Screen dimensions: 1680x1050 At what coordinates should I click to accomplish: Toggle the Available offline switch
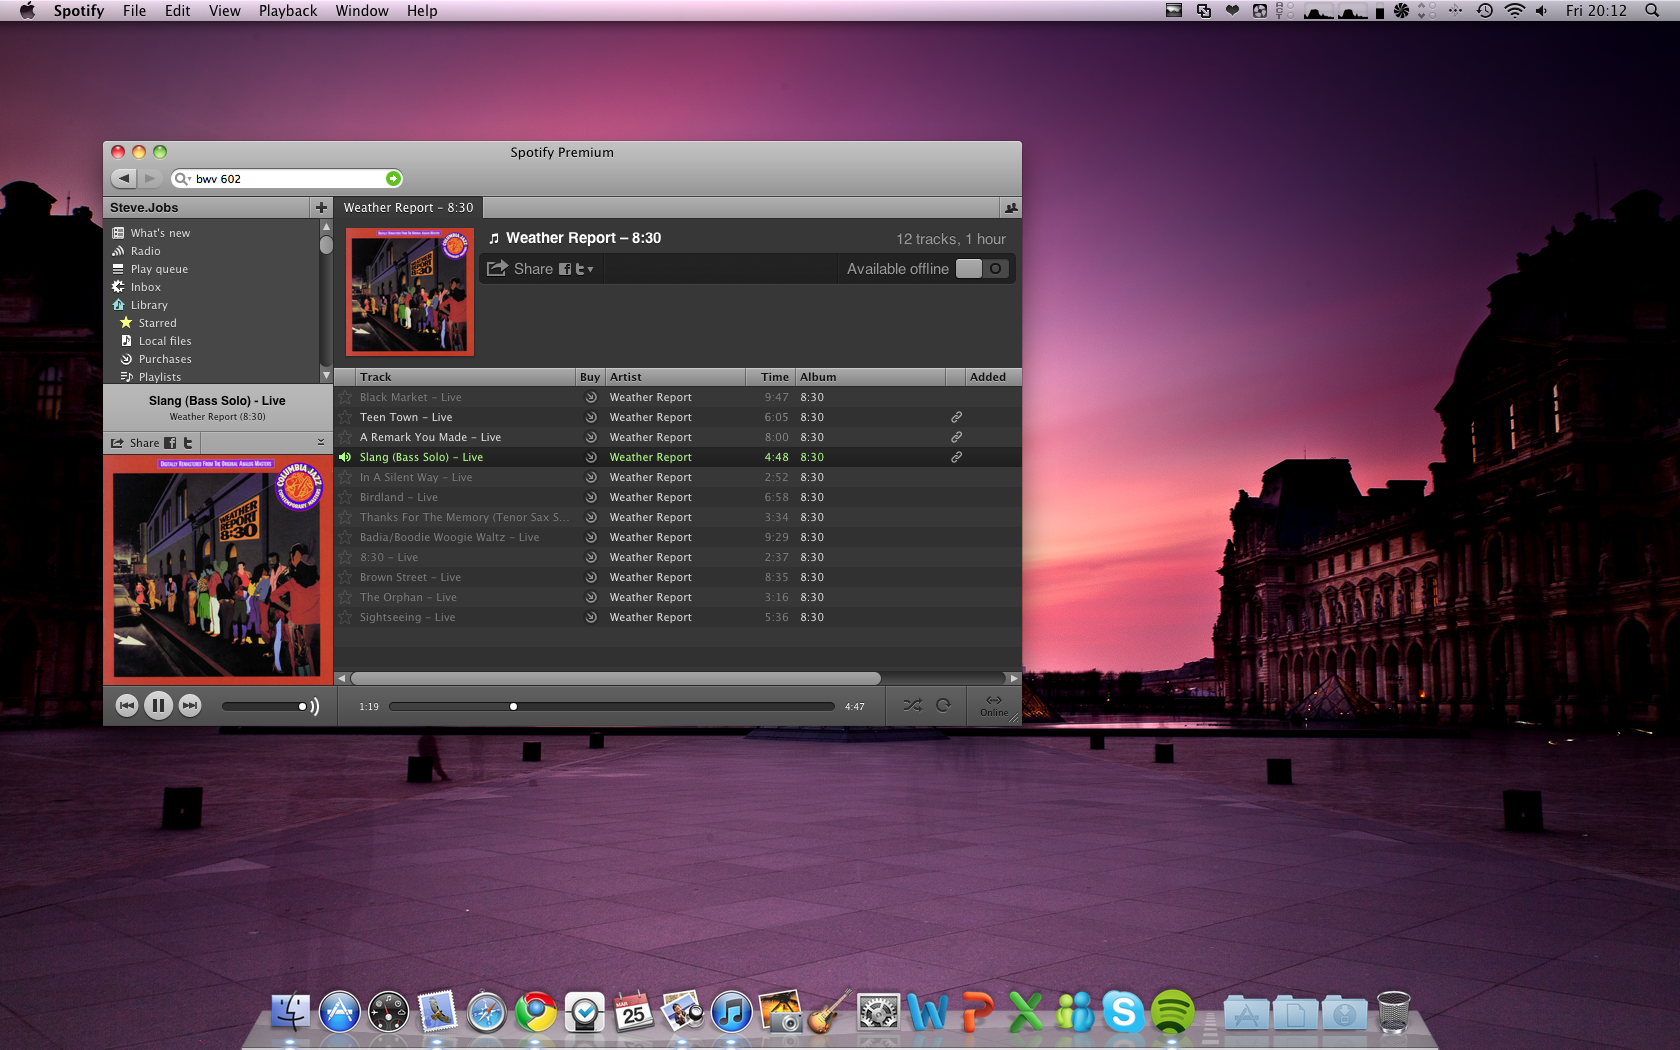pyautogui.click(x=982, y=269)
